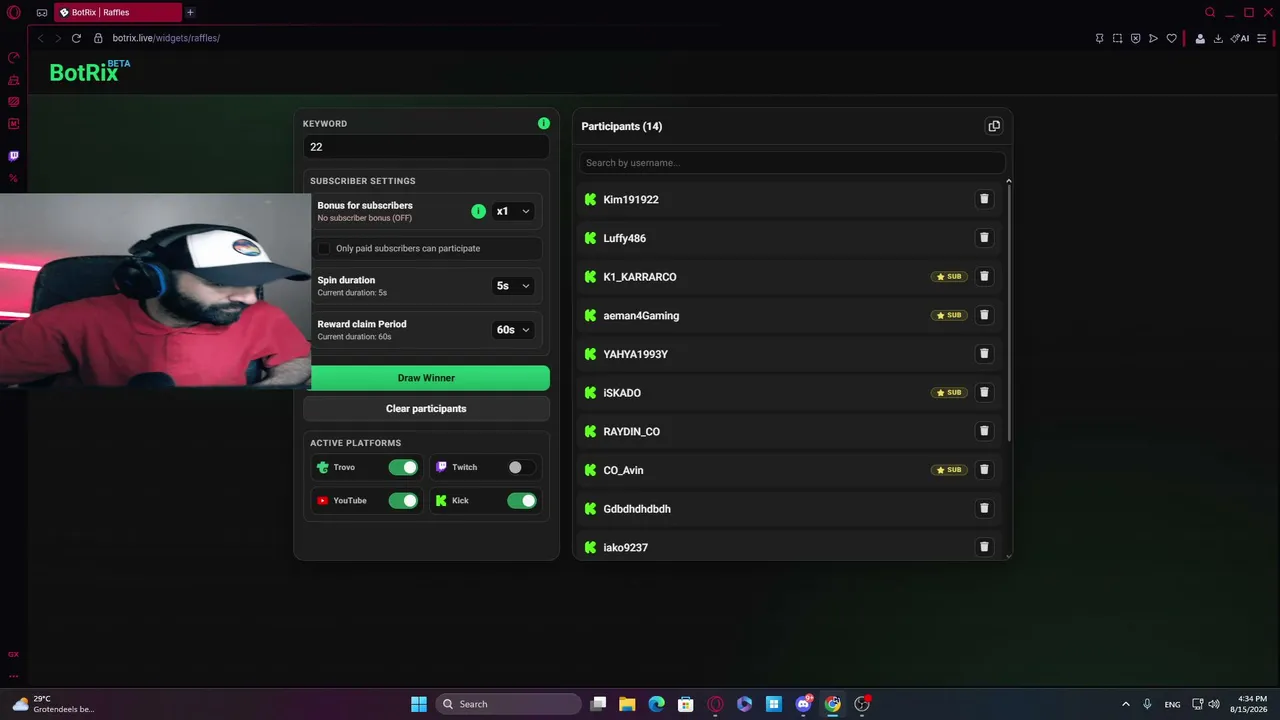Click the SUB badge beside CO_Avin
Viewport: 1280px width, 720px height.
click(949, 470)
